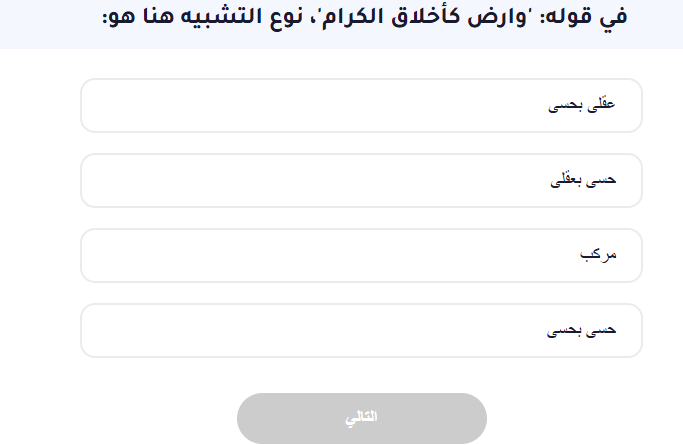Choose the third answer box
This screenshot has width=683, height=445.
click(361, 255)
